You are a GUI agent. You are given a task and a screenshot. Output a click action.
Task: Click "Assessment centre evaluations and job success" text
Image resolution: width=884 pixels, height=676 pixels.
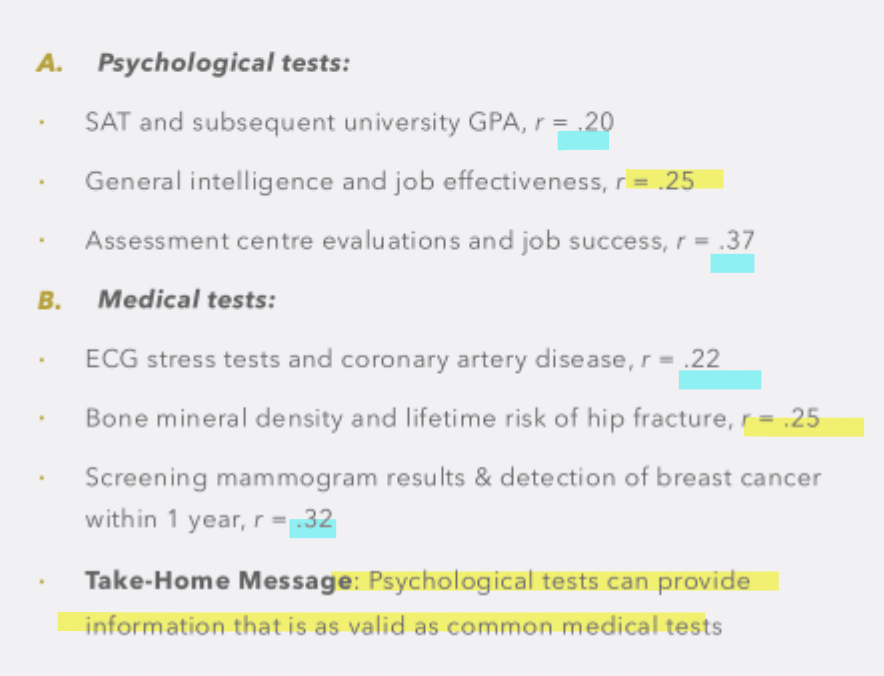[x=372, y=241]
